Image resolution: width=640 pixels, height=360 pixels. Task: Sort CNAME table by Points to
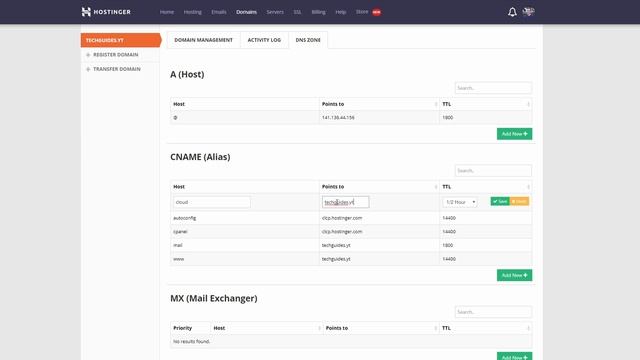[x=436, y=187]
